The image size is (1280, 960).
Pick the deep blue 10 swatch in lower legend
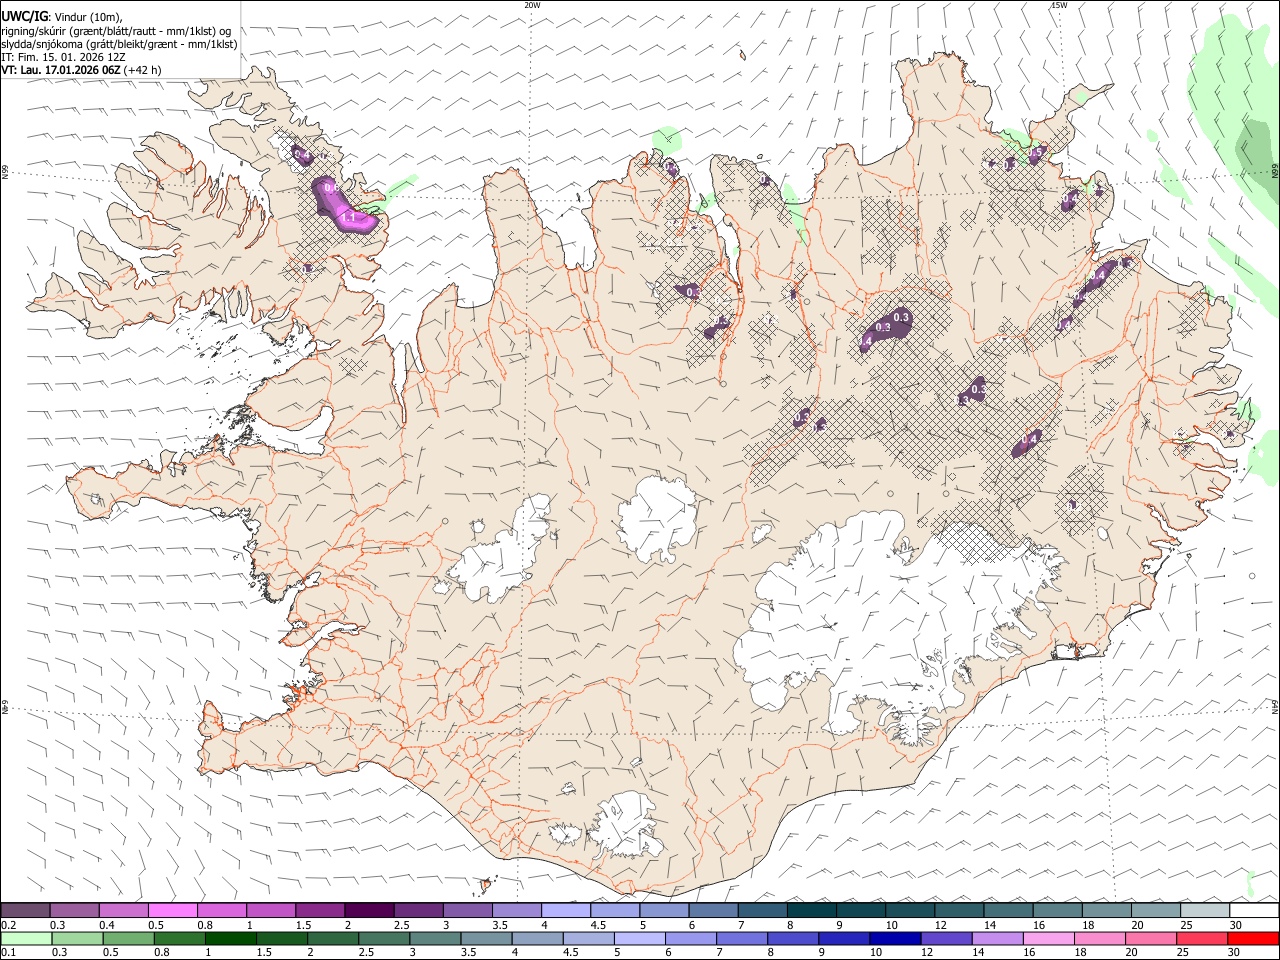895,939
